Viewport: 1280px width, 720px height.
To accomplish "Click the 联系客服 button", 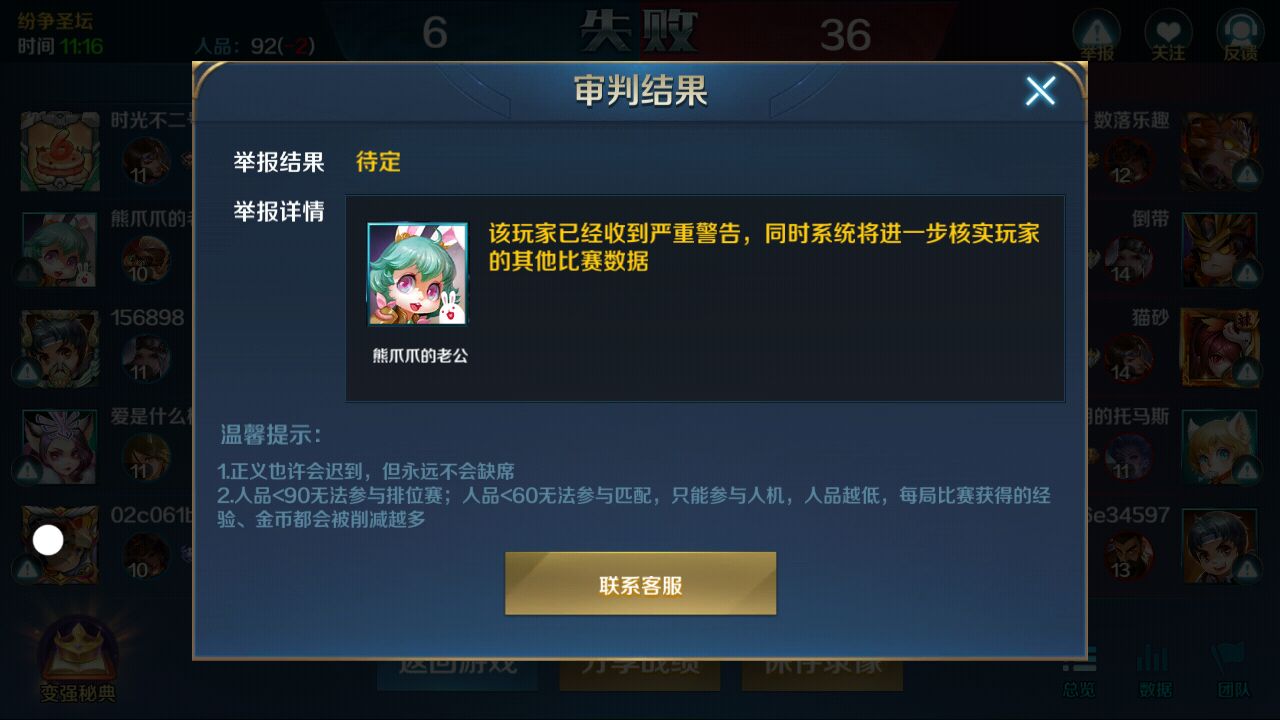I will (640, 584).
